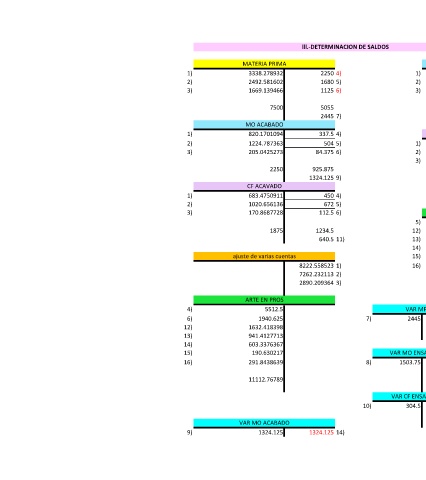Select the orange ajuste de varias cuentas header
The height and width of the screenshot is (480, 426).
tap(264, 256)
